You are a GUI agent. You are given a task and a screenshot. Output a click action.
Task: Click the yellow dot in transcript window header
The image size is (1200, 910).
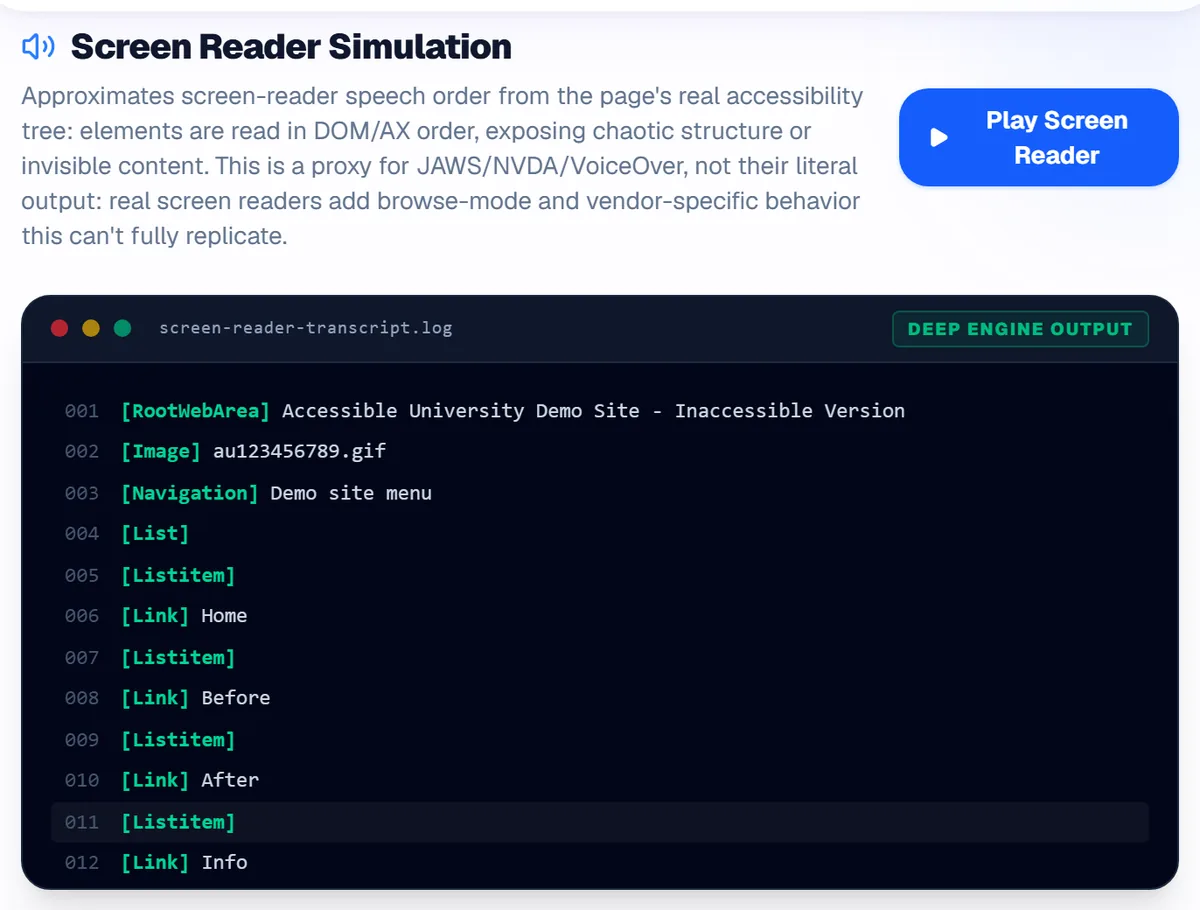click(91, 328)
